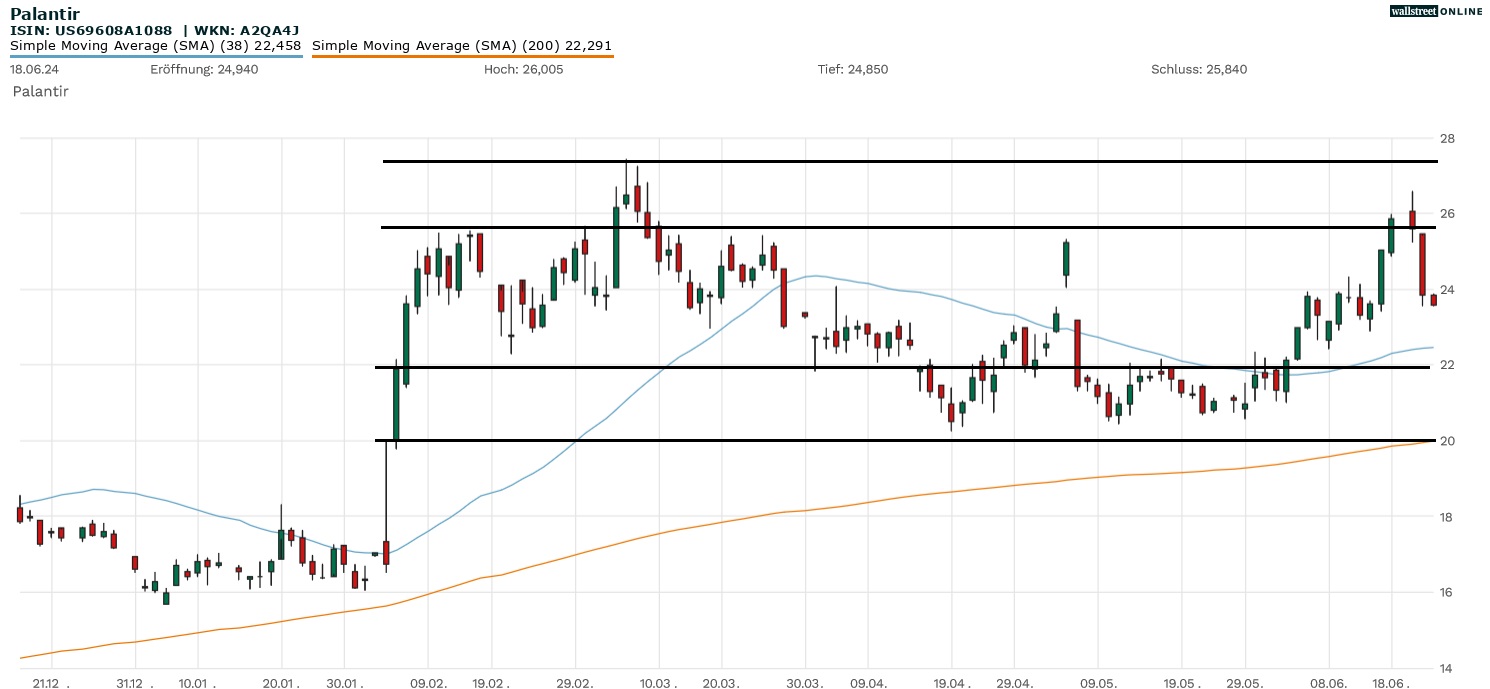Click the topmost black horizontal resistance line
The width and height of the screenshot is (1490, 689).
pyautogui.click(x=900, y=161)
